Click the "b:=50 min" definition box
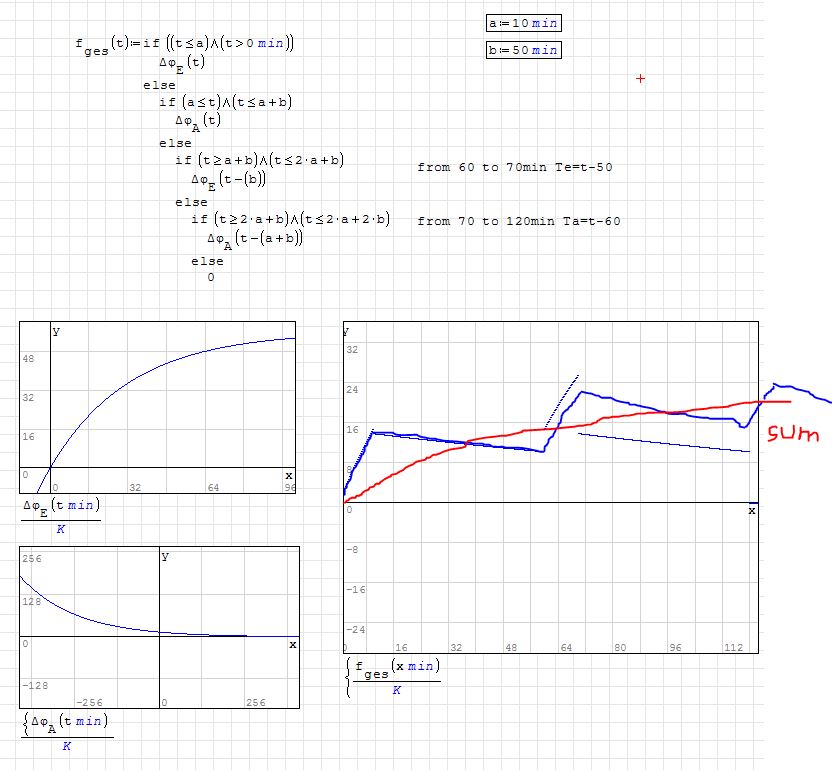 [x=524, y=50]
